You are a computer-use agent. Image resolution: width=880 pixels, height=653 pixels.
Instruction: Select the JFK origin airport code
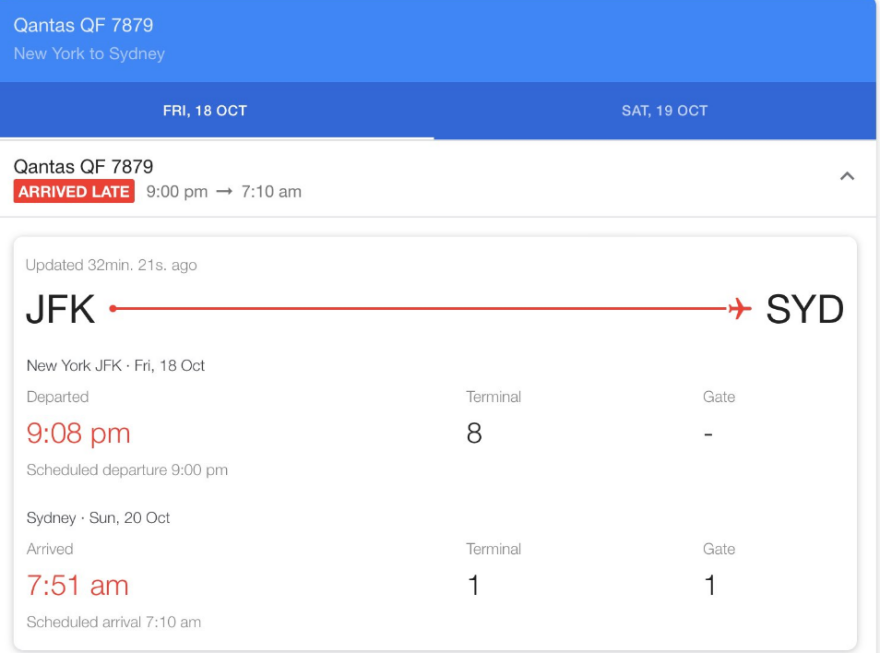coord(60,310)
